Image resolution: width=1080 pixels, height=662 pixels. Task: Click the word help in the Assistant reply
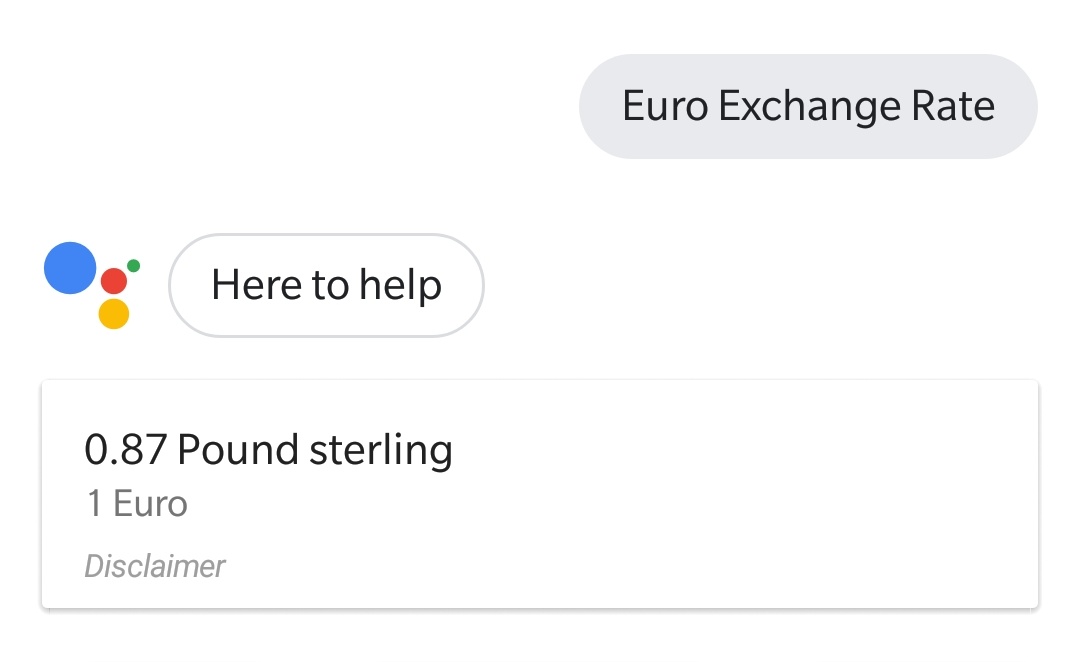point(400,285)
